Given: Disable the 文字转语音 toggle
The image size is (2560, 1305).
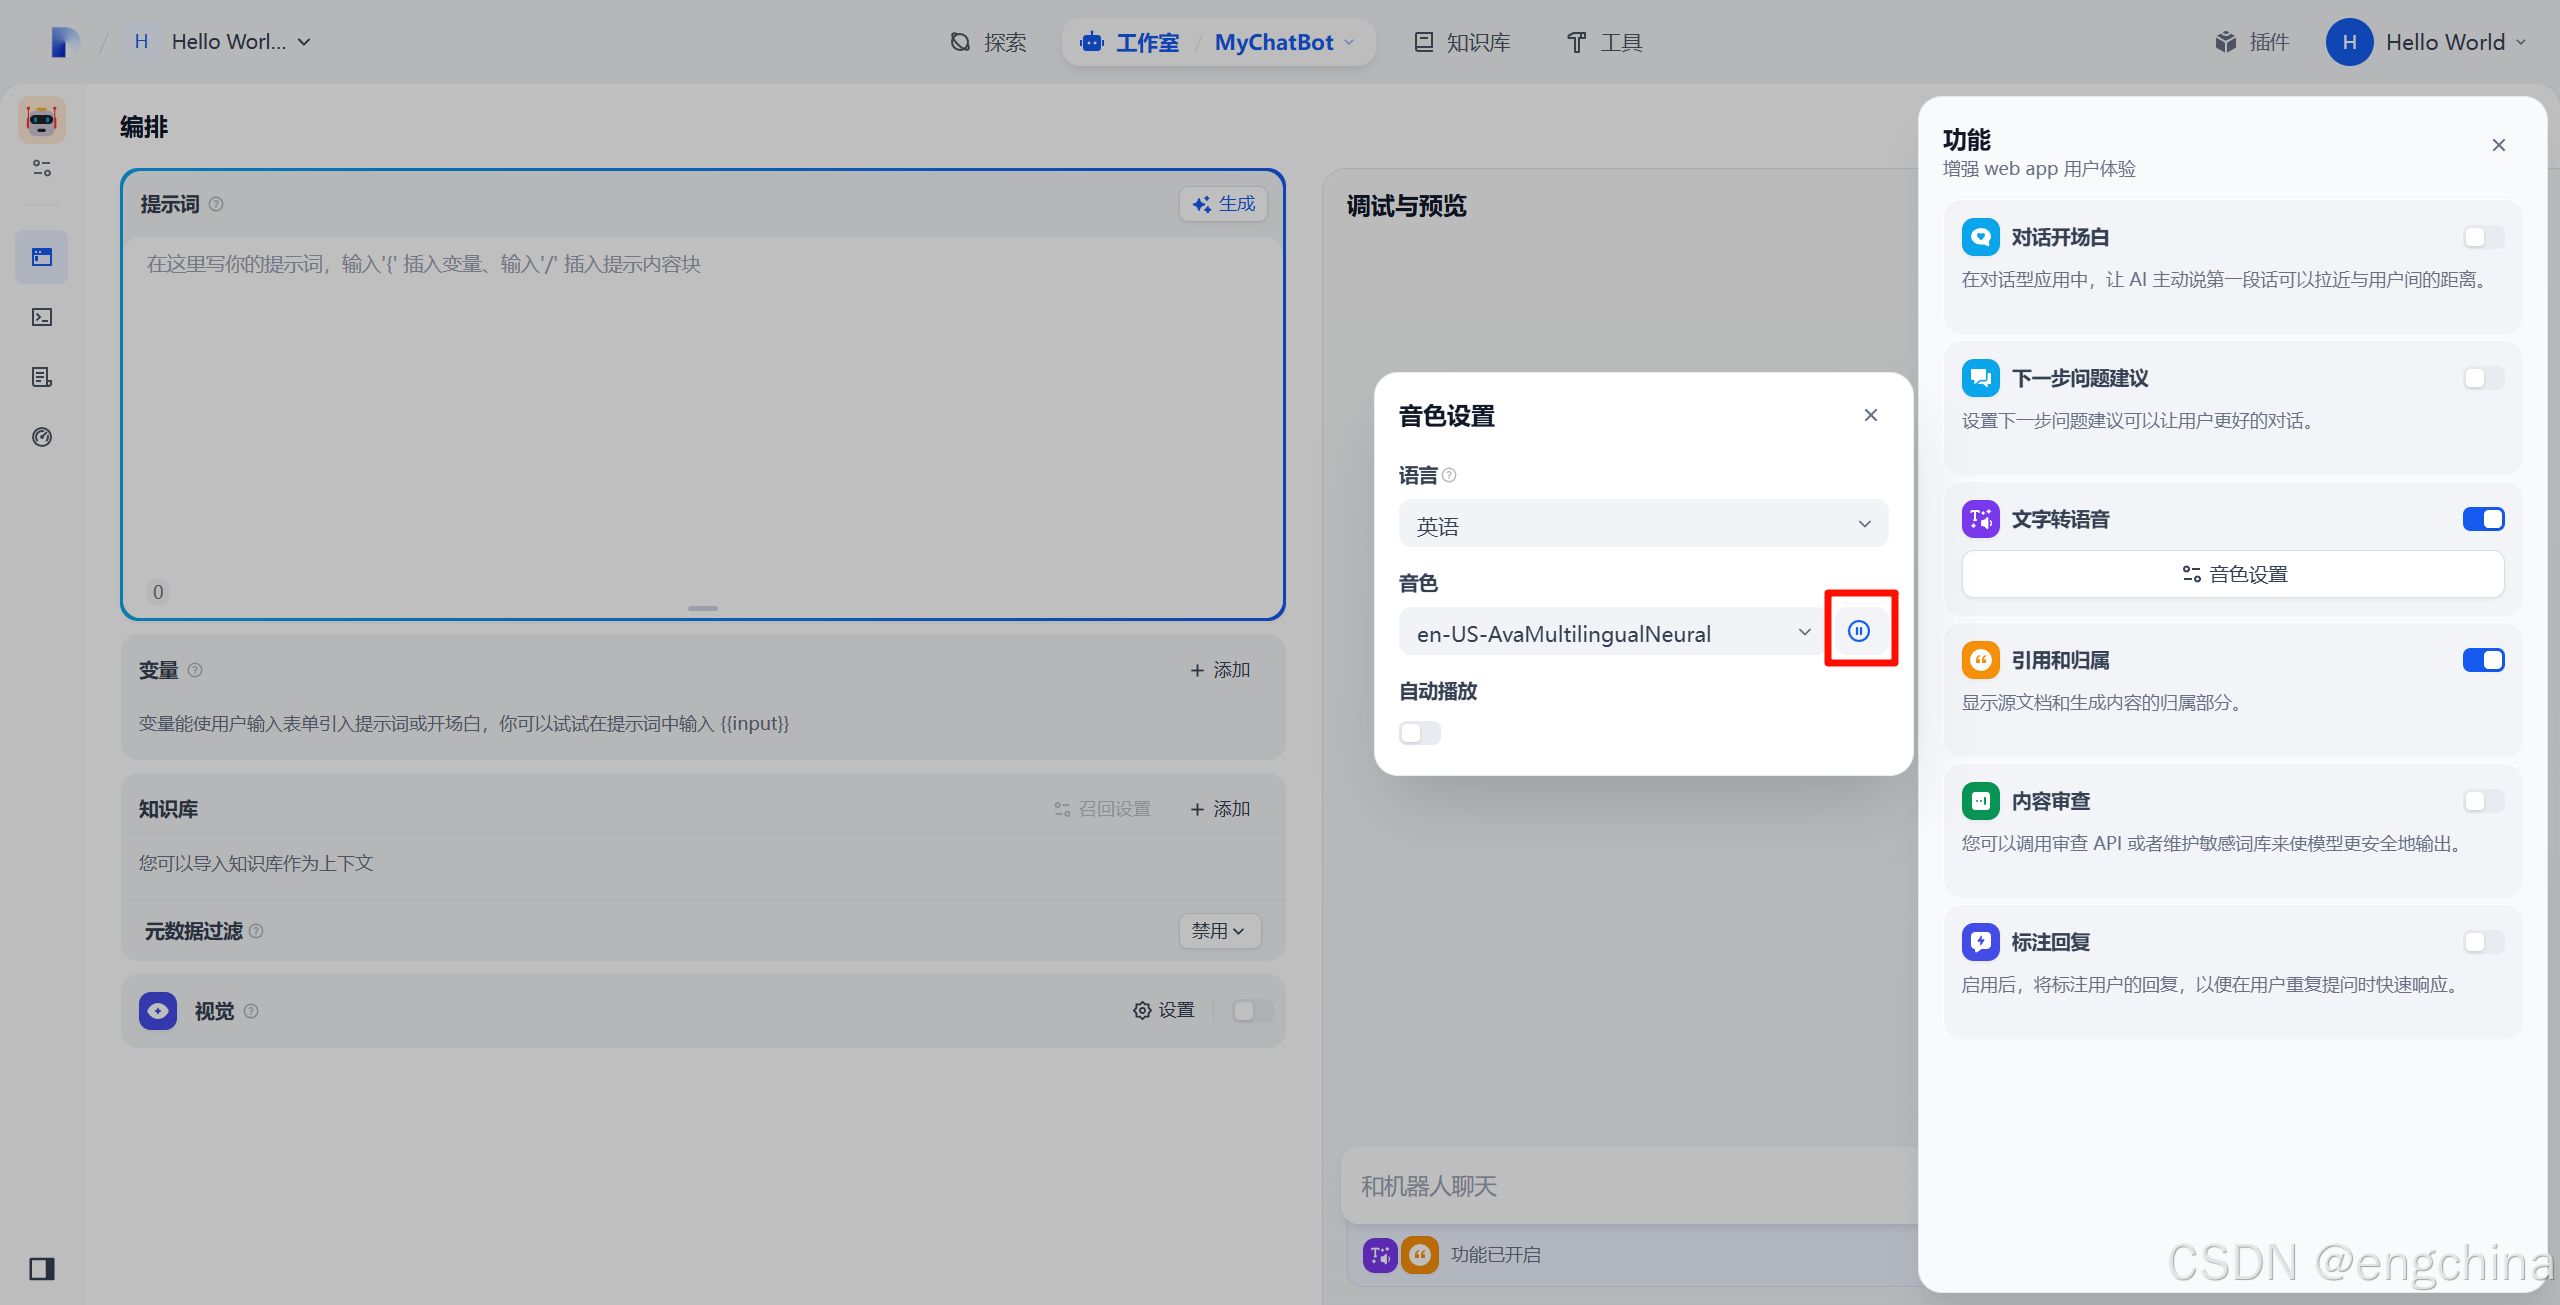Looking at the screenshot, I should (2483, 519).
